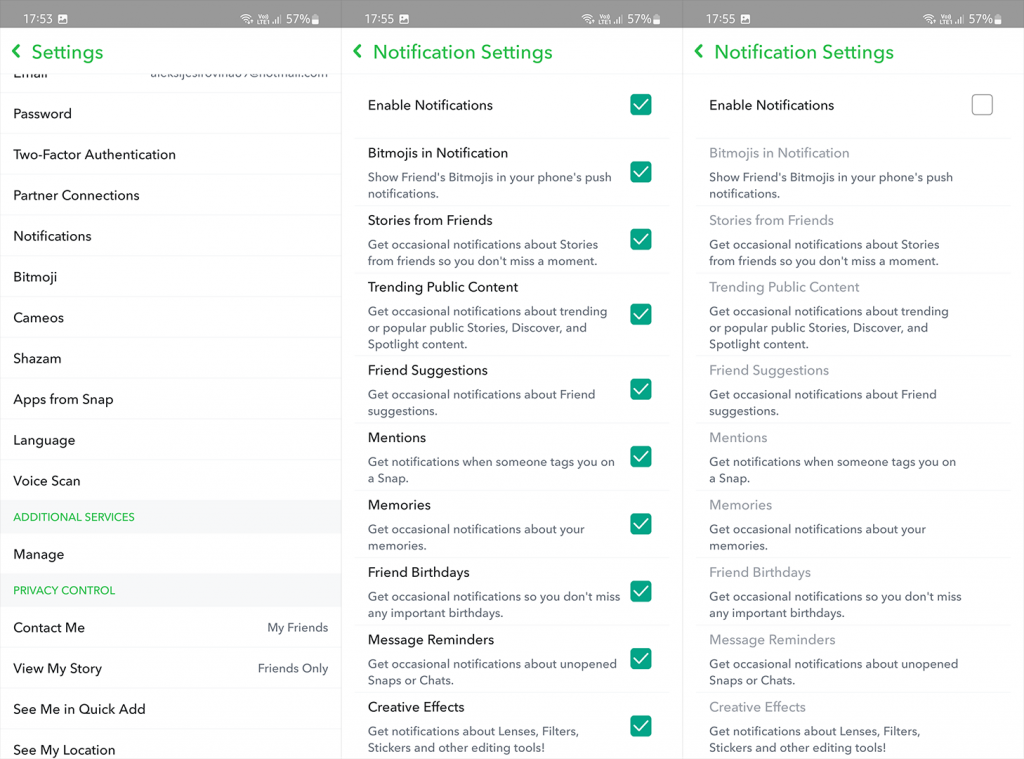Tap the Settings title text
Image resolution: width=1024 pixels, height=759 pixels.
click(67, 52)
